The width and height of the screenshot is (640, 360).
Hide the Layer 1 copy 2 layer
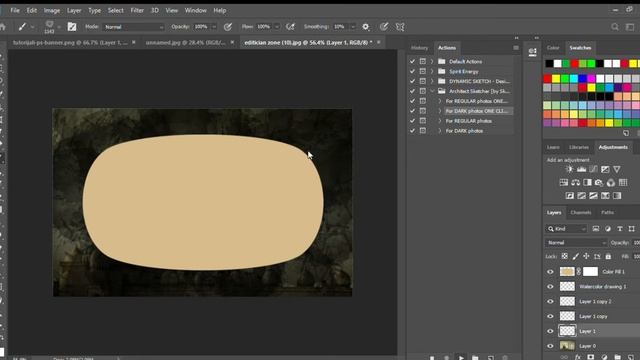(550, 302)
